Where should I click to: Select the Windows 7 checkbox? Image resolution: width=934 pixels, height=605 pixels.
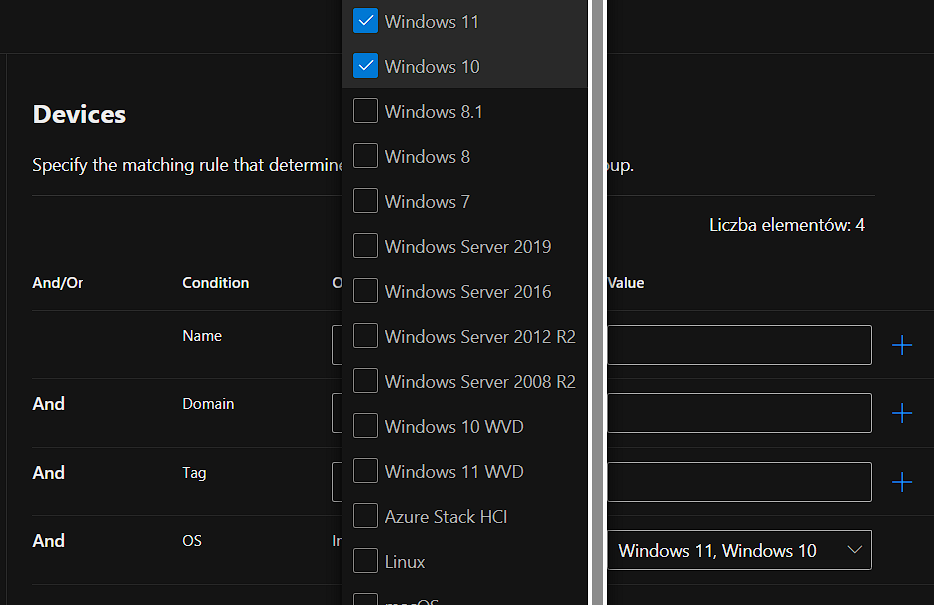[x=366, y=201]
